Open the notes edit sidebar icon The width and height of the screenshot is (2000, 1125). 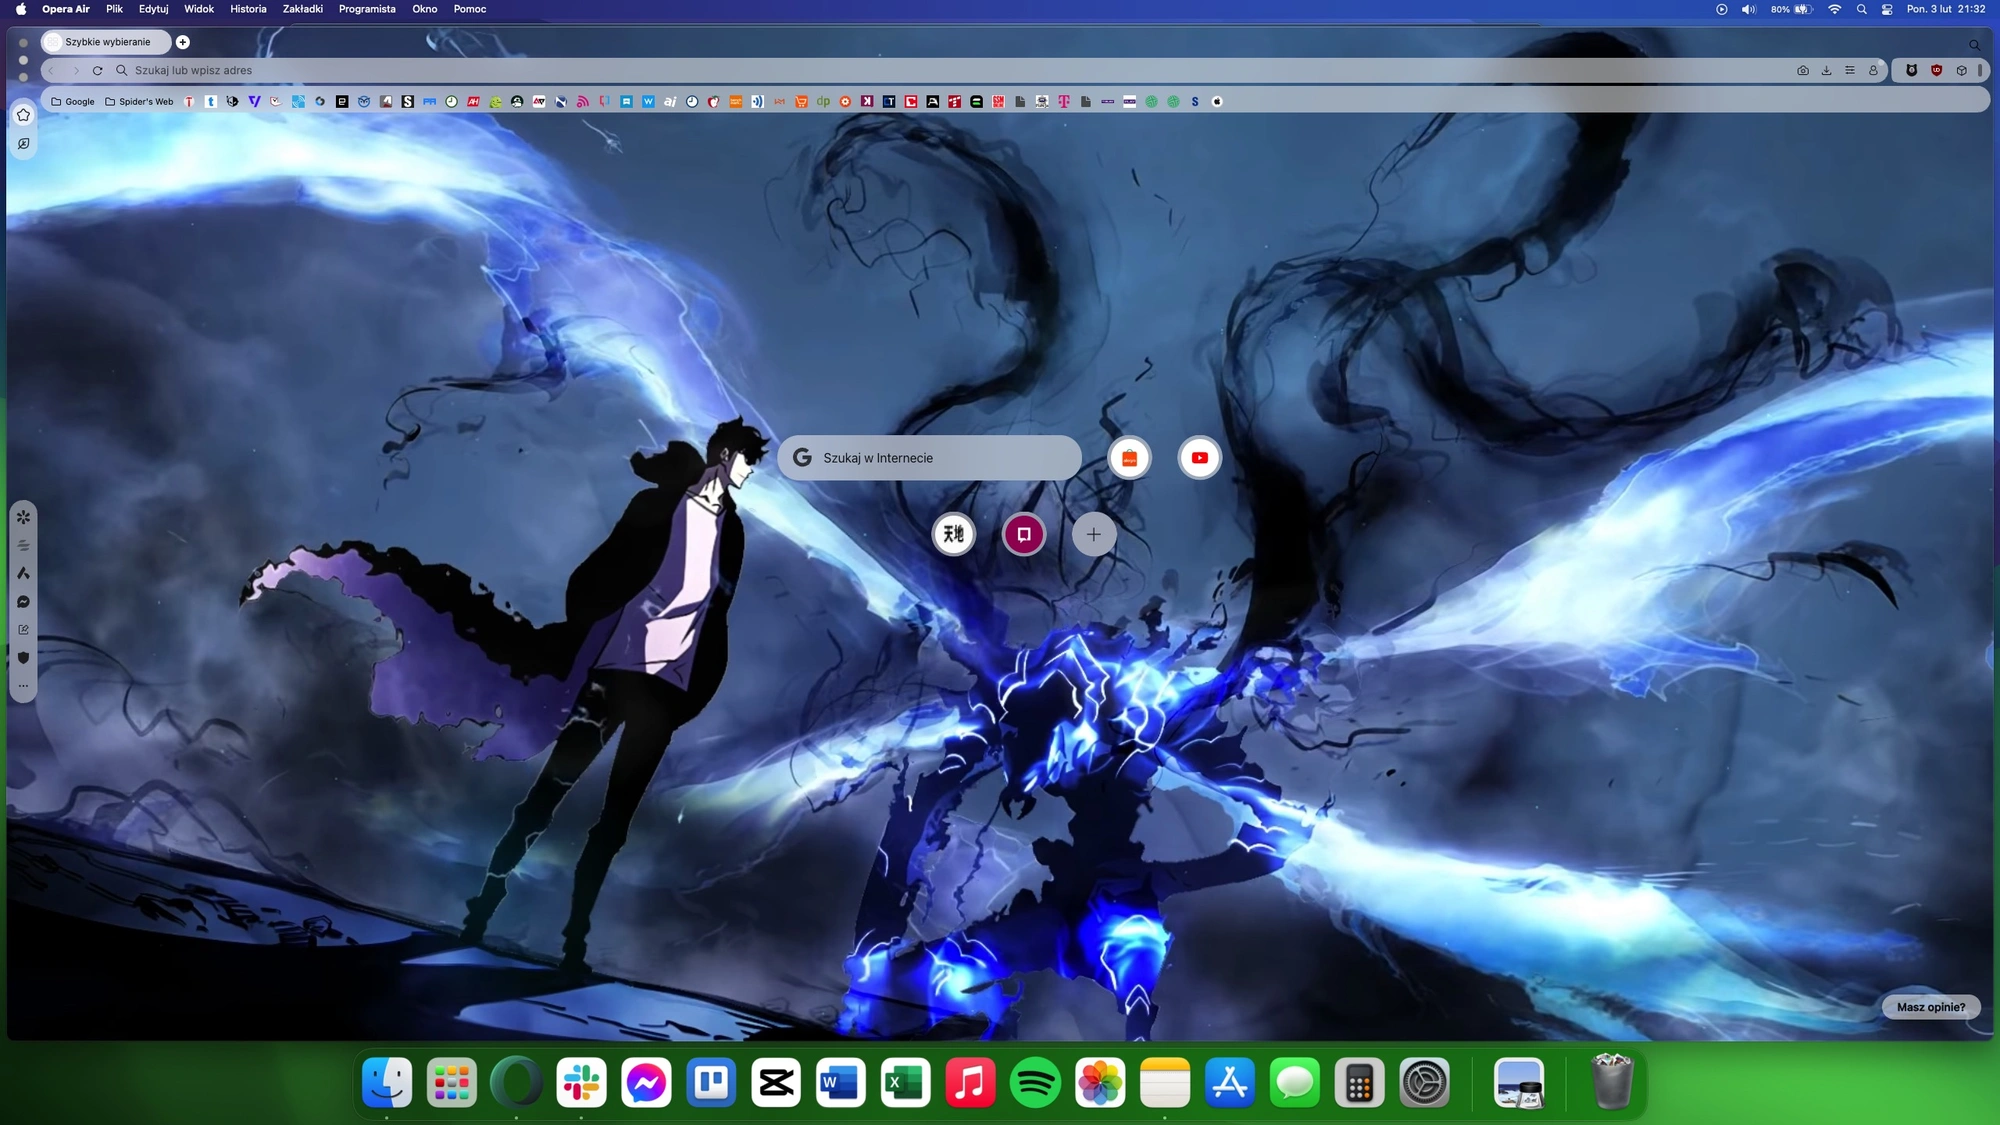click(24, 630)
